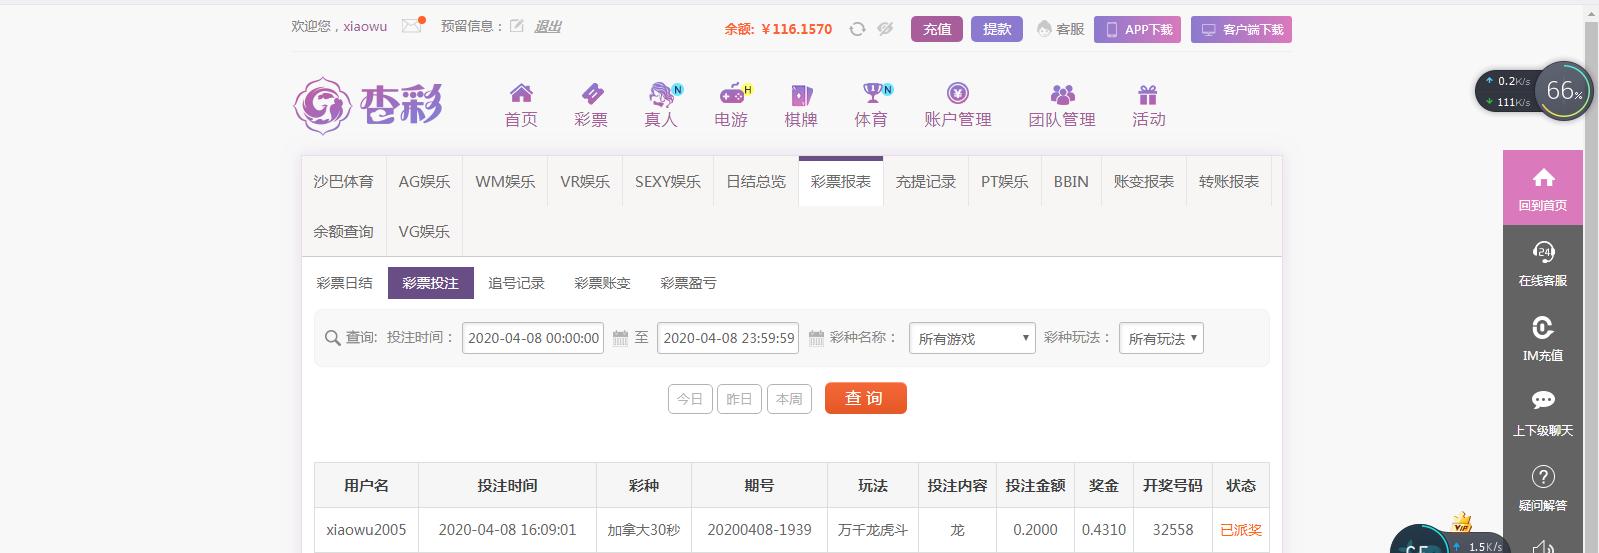Click the 已派奖 status text
The width and height of the screenshot is (1599, 553).
pyautogui.click(x=1241, y=530)
